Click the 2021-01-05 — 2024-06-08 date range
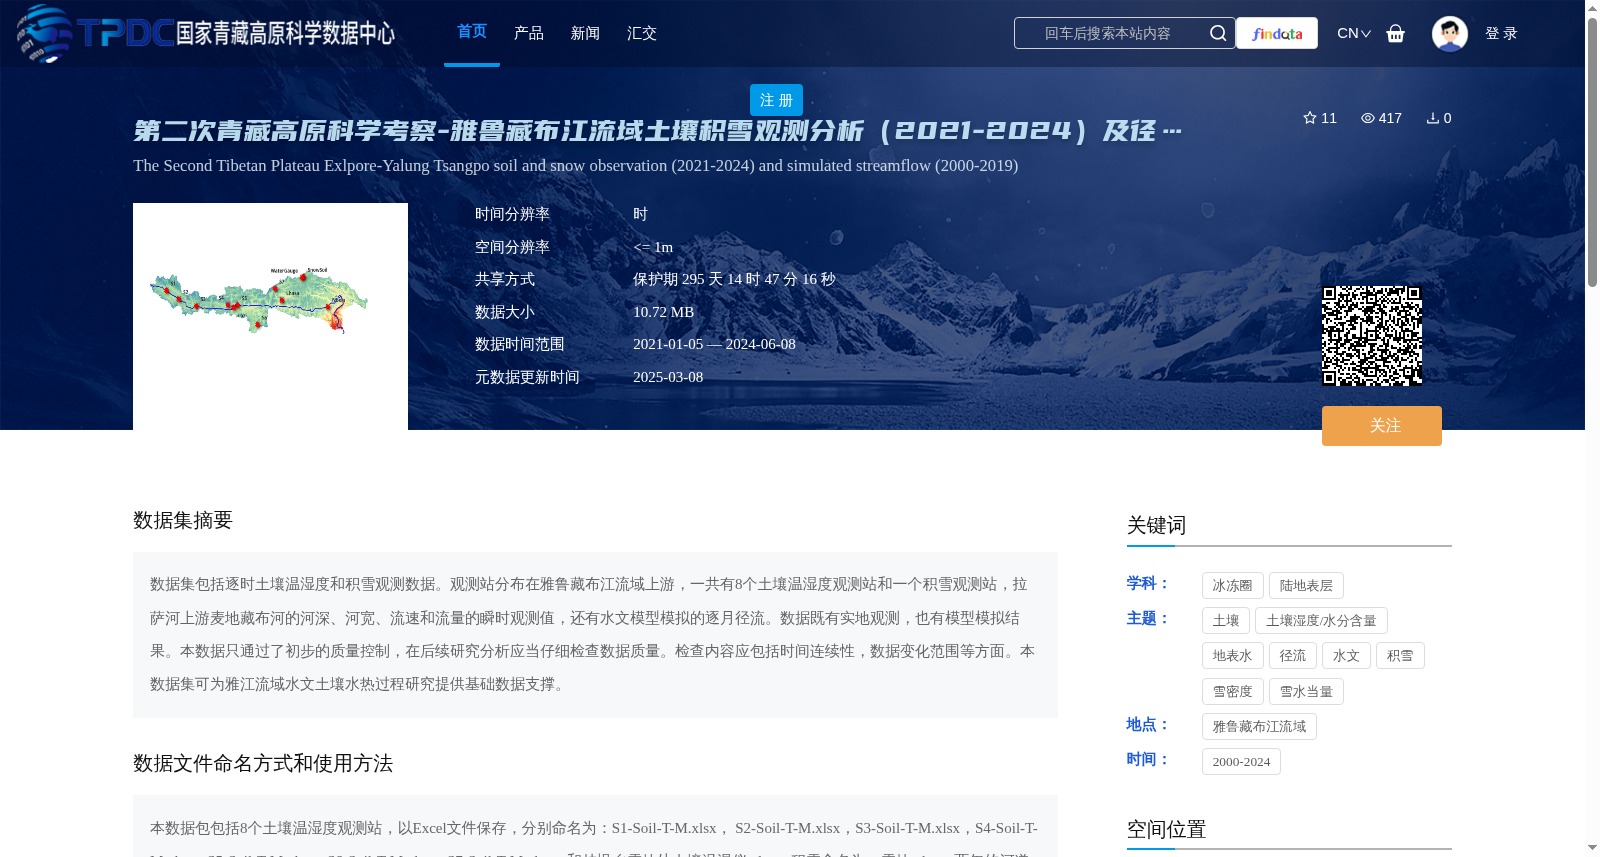1600x857 pixels. coord(714,344)
